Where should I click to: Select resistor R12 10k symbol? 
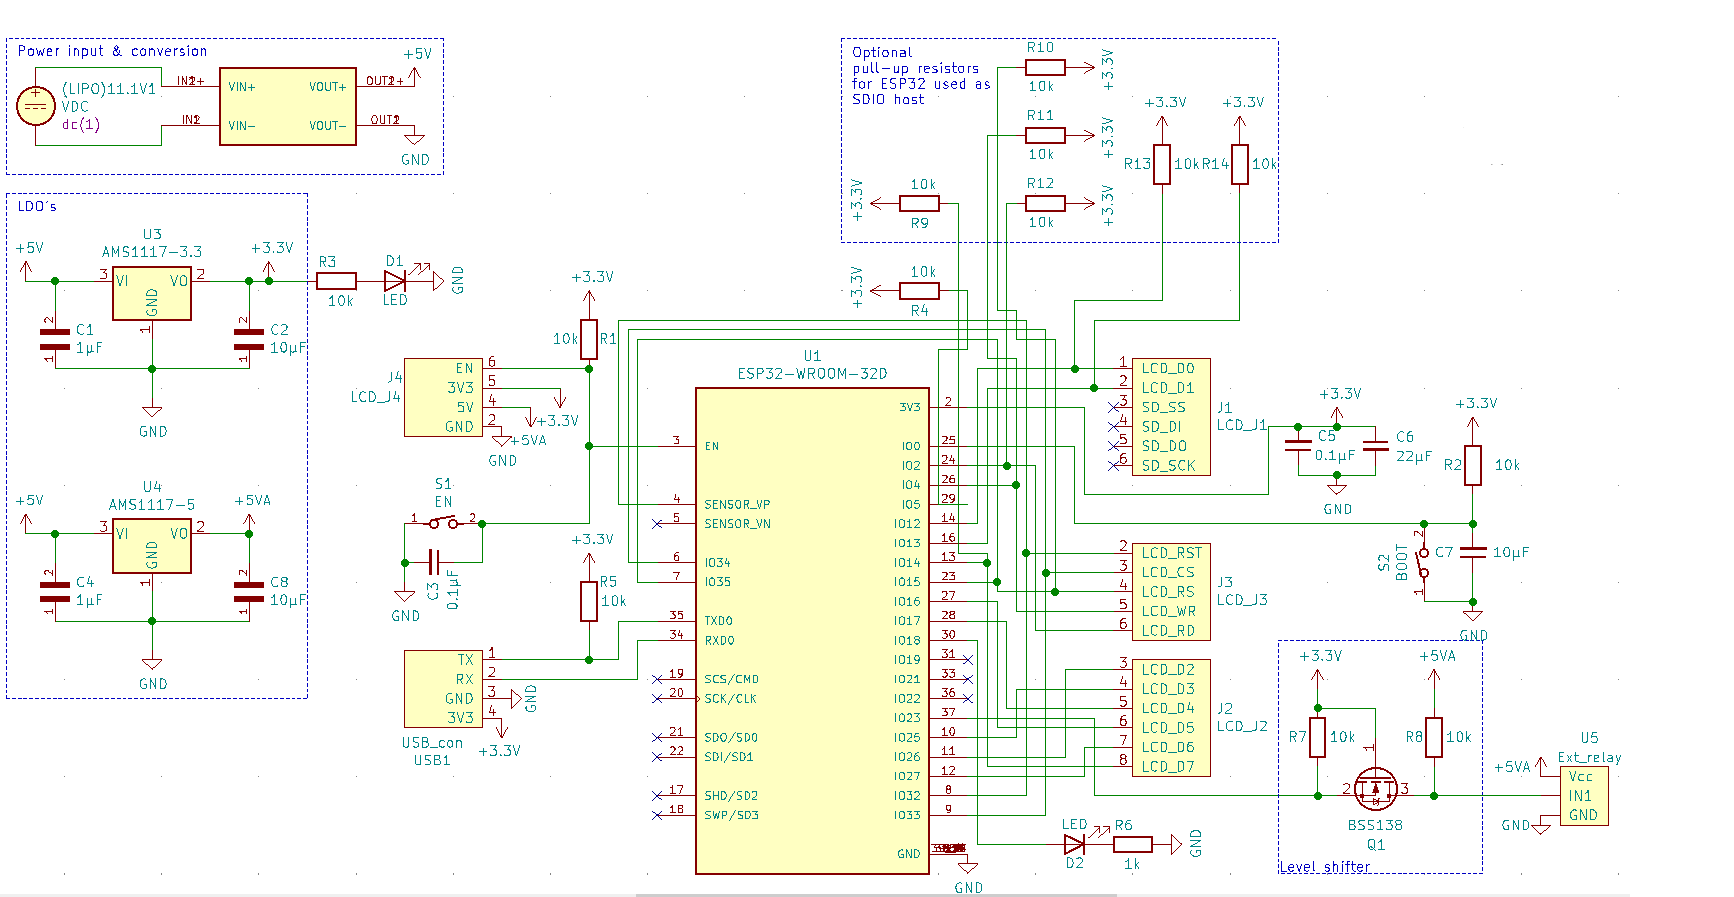tap(1045, 203)
